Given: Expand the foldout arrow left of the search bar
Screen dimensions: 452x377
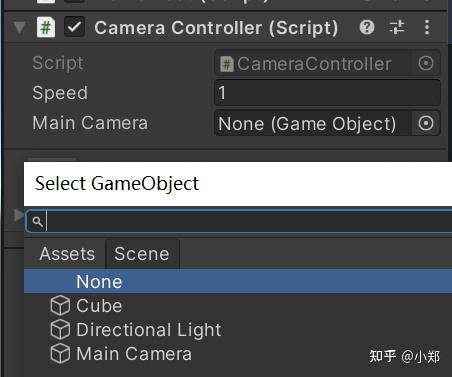Looking at the screenshot, I should pyautogui.click(x=18, y=215).
